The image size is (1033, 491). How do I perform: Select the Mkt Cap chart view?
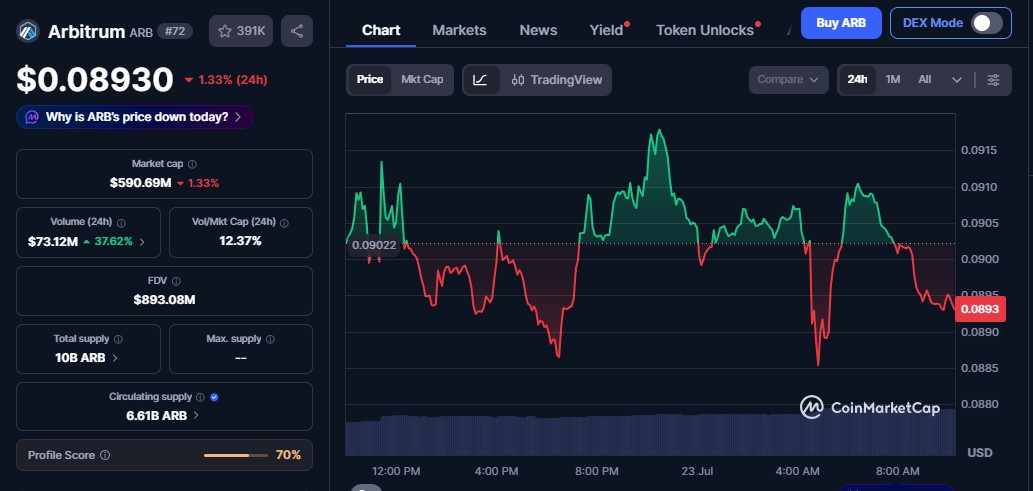click(422, 80)
